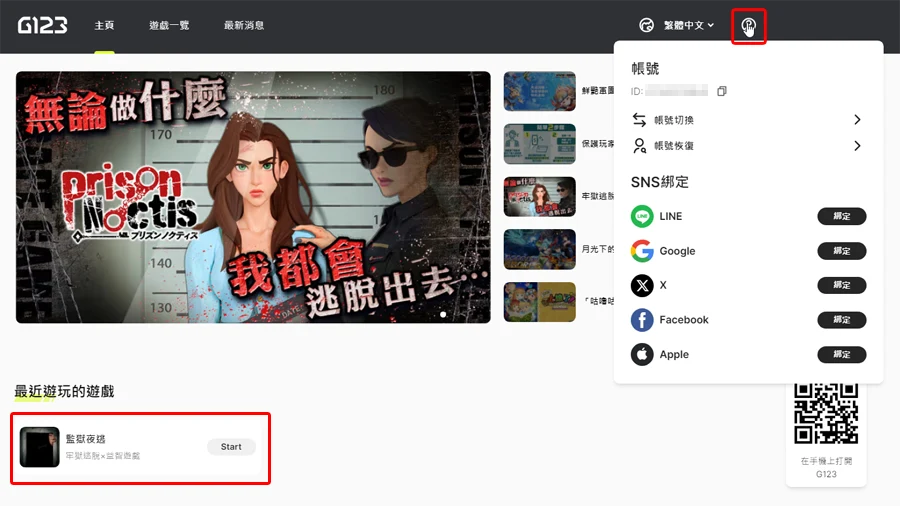Open the 月光下的 news thumbnail
900x506 pixels.
[x=540, y=250]
